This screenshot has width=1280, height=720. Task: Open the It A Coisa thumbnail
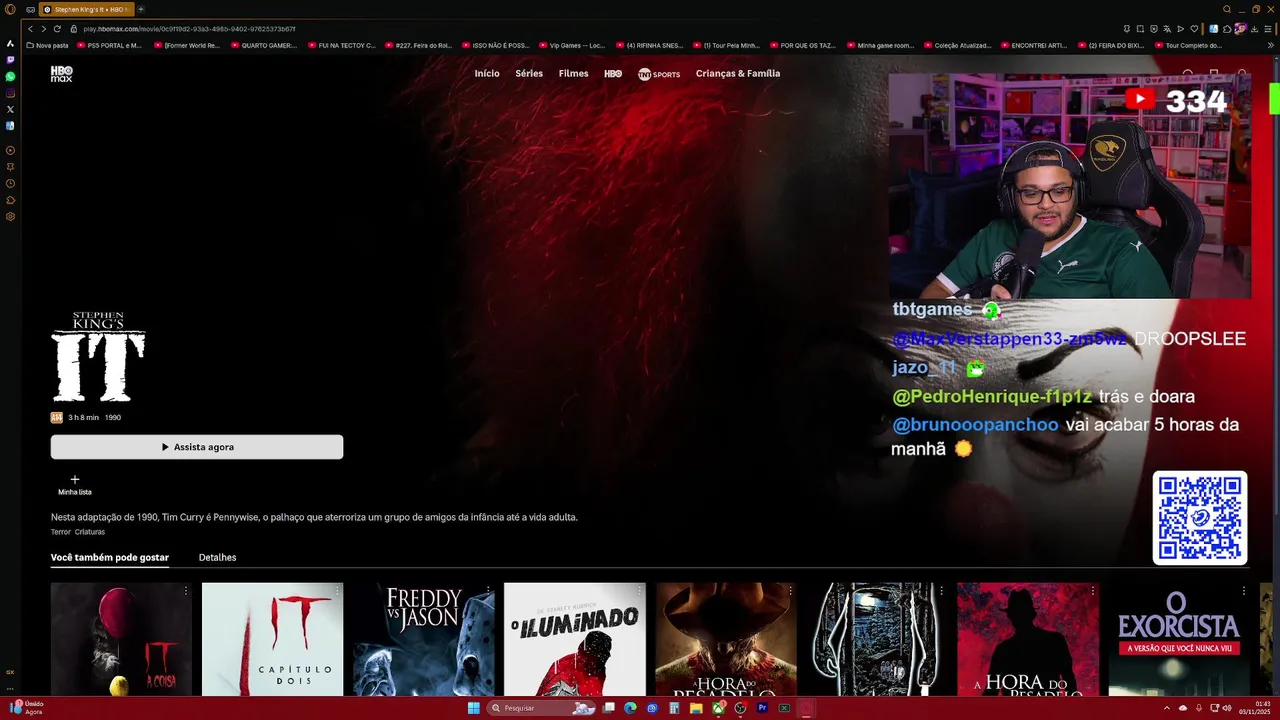tap(121, 639)
